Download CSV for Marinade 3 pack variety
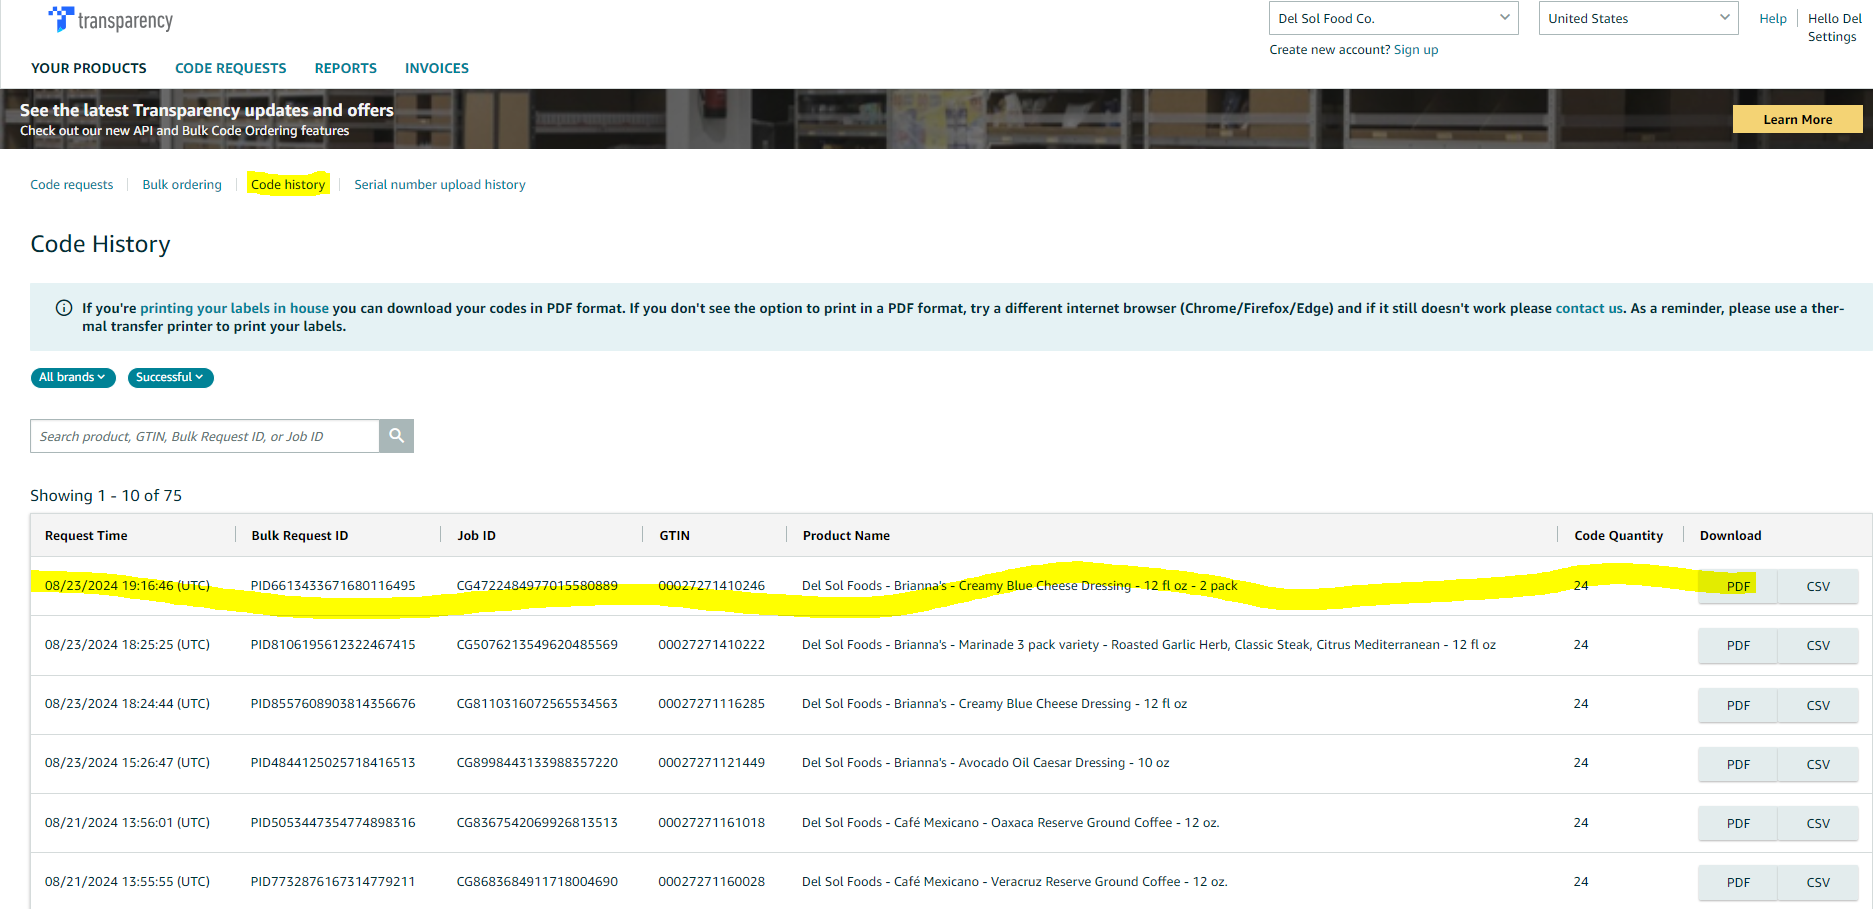The height and width of the screenshot is (909, 1873). (1818, 645)
